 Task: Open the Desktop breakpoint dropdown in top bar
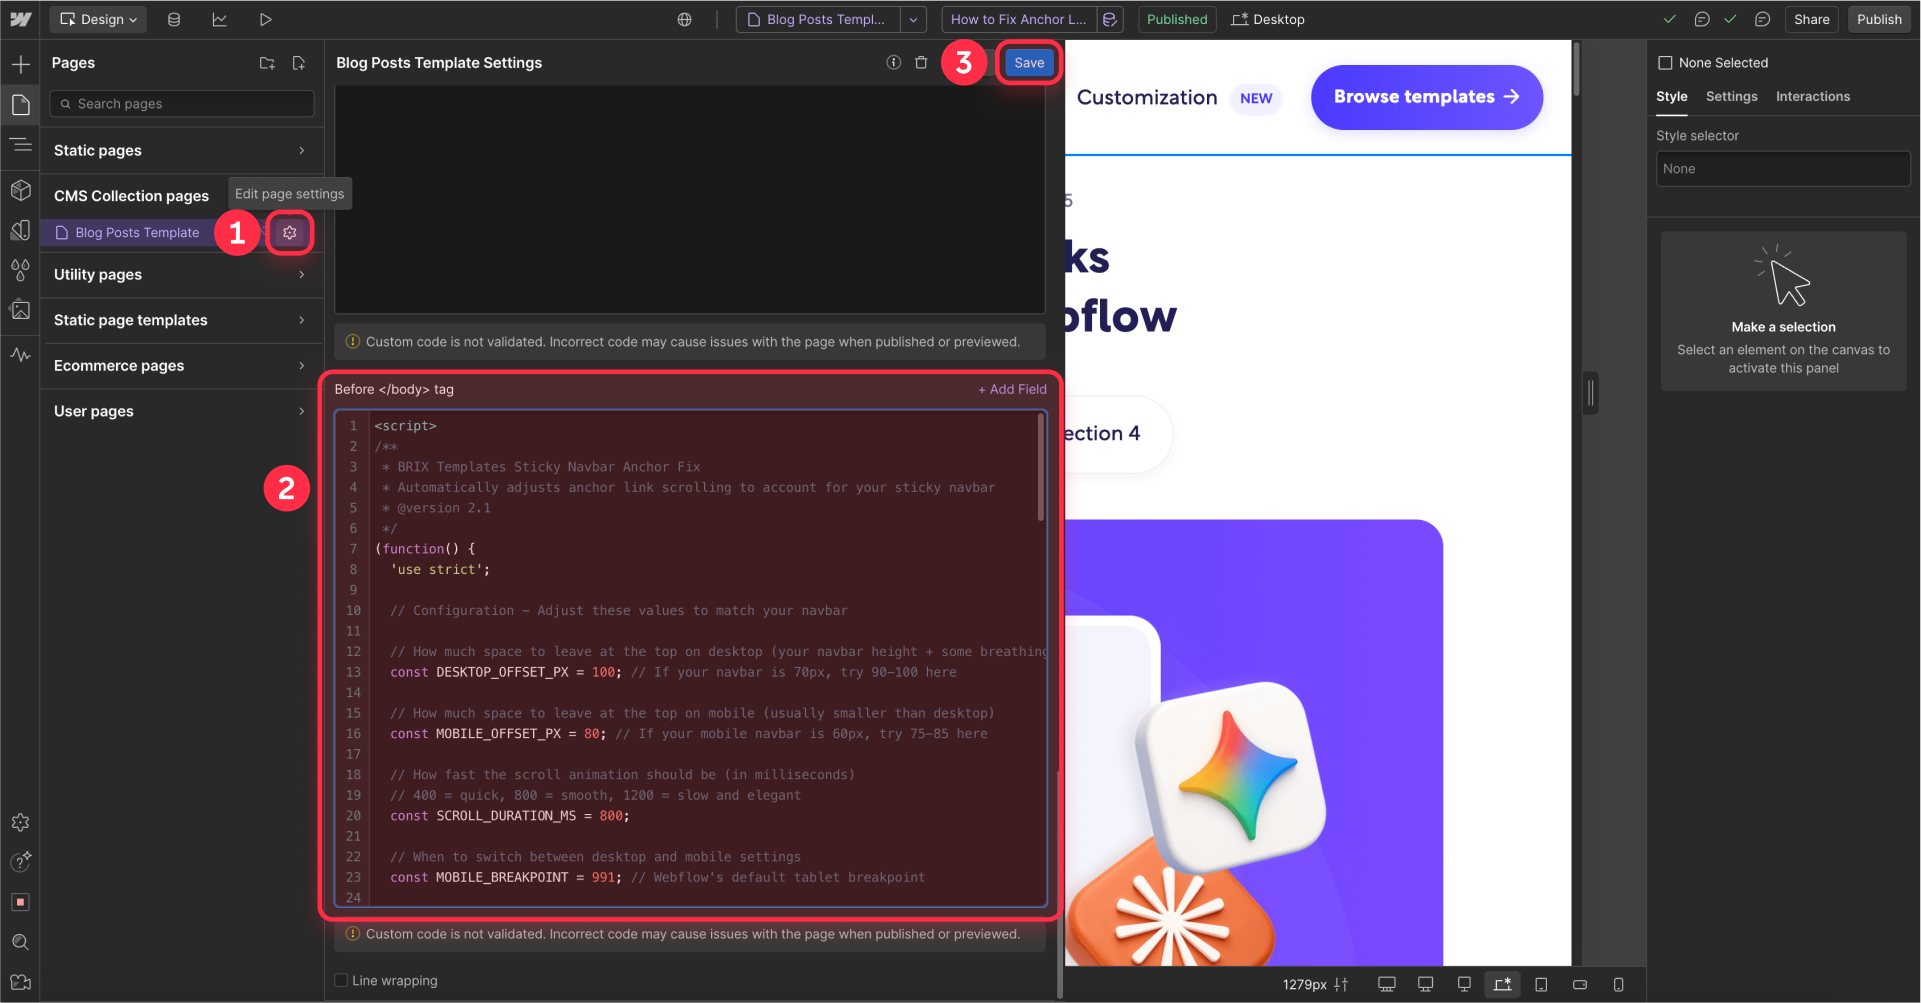pyautogui.click(x=1268, y=19)
